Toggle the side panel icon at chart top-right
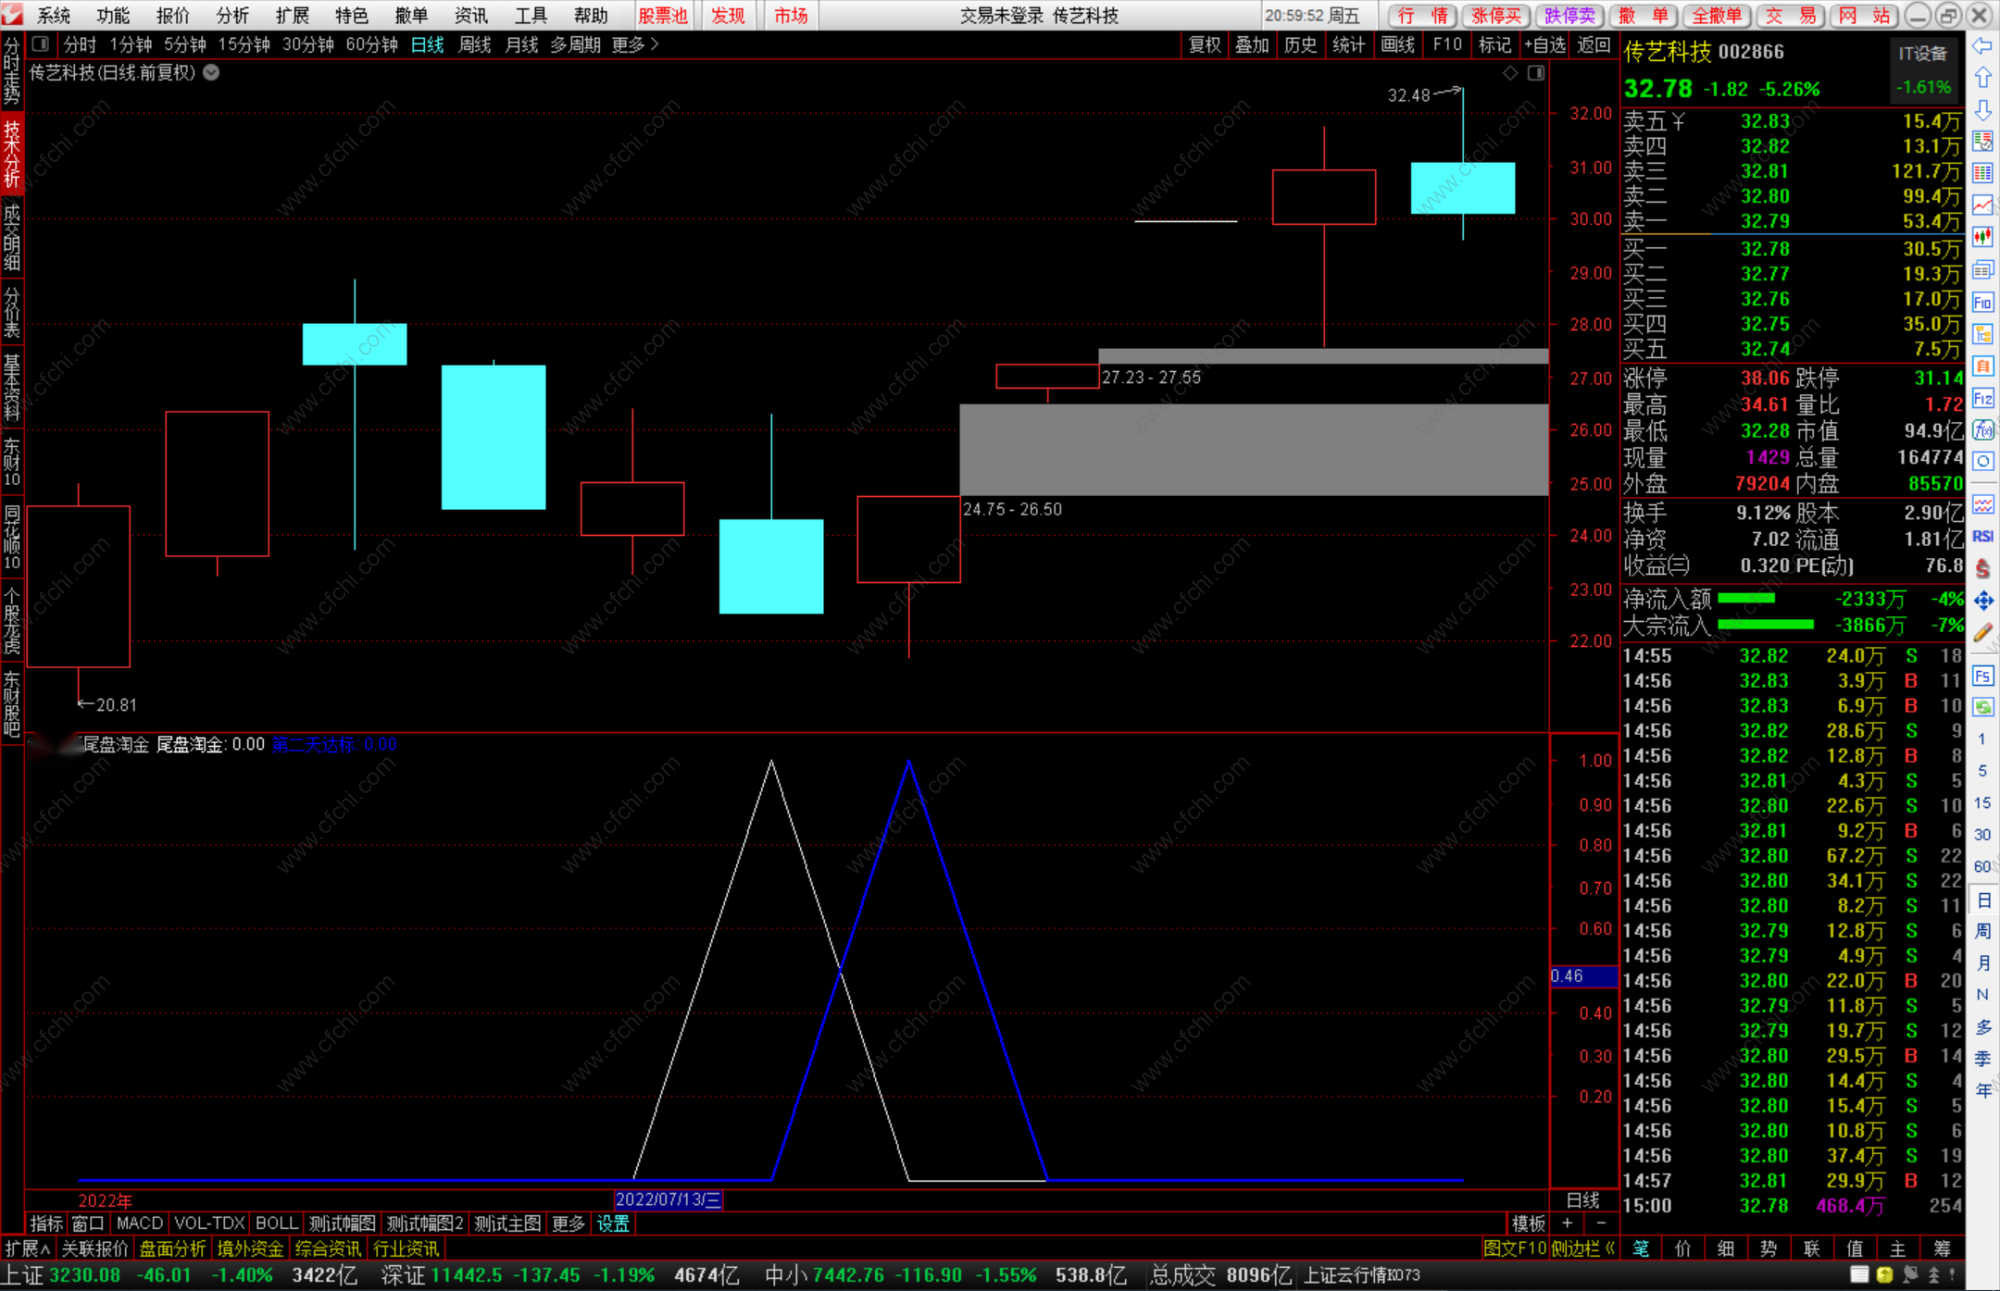 pyautogui.click(x=1536, y=73)
